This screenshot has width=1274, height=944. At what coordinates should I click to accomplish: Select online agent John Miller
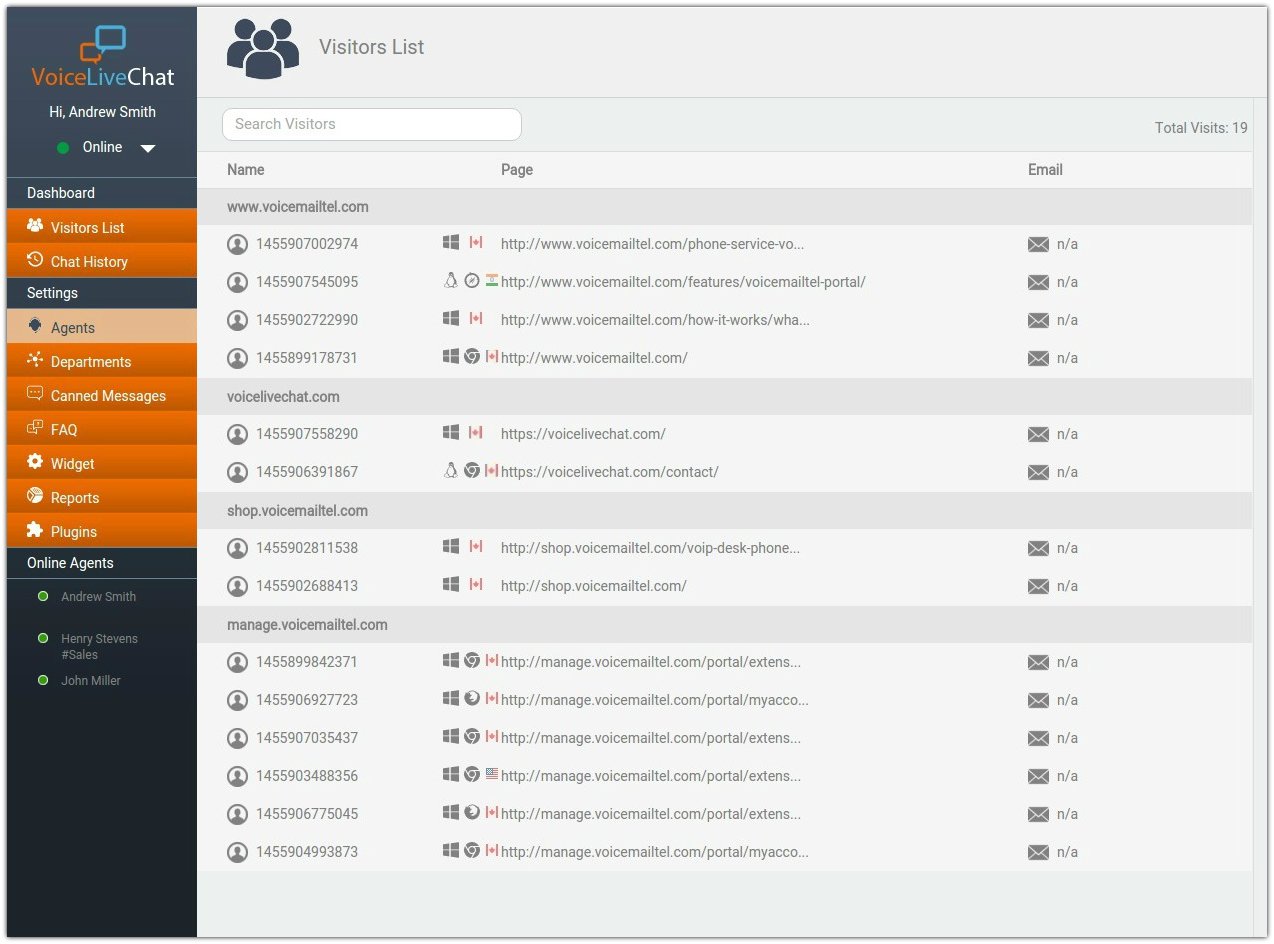coord(91,681)
